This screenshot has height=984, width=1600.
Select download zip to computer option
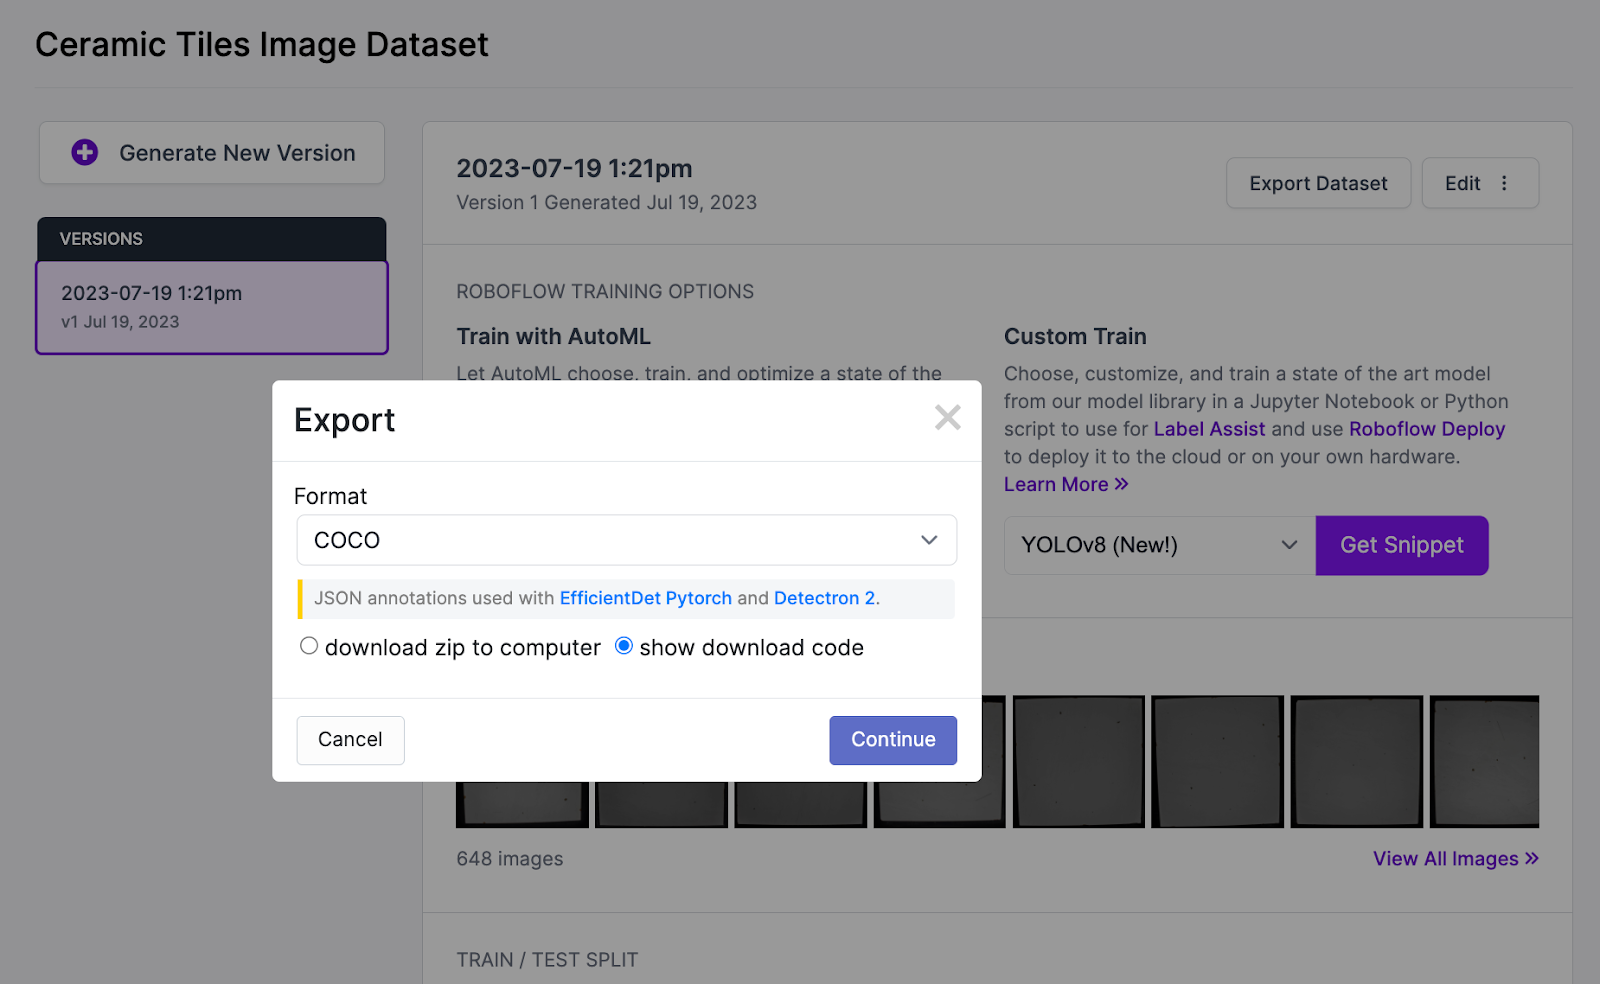(x=309, y=646)
